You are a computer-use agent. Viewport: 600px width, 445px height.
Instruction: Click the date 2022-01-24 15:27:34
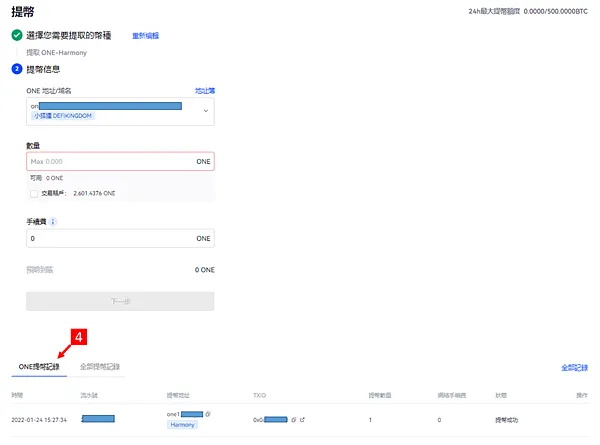pos(39,420)
